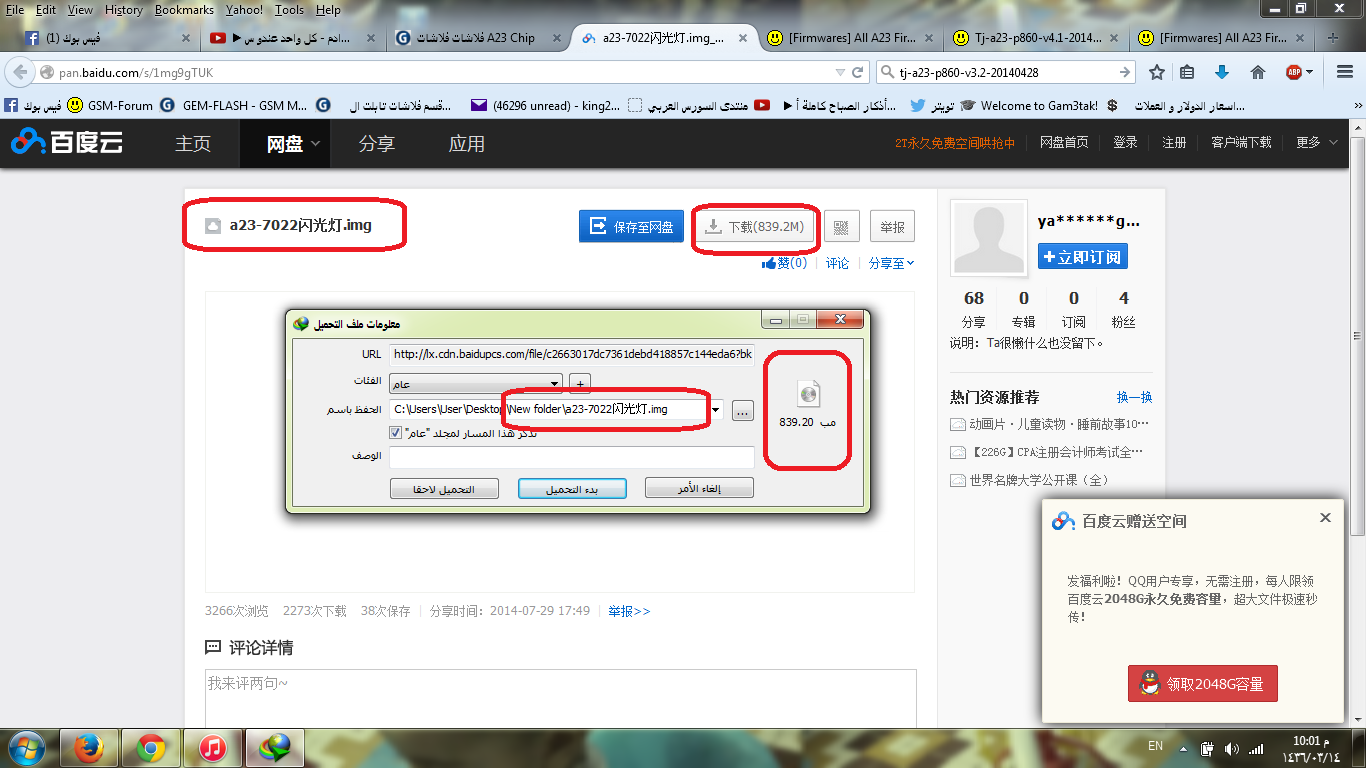Click the 举报>> link below the preview
The height and width of the screenshot is (768, 1366).
point(629,611)
